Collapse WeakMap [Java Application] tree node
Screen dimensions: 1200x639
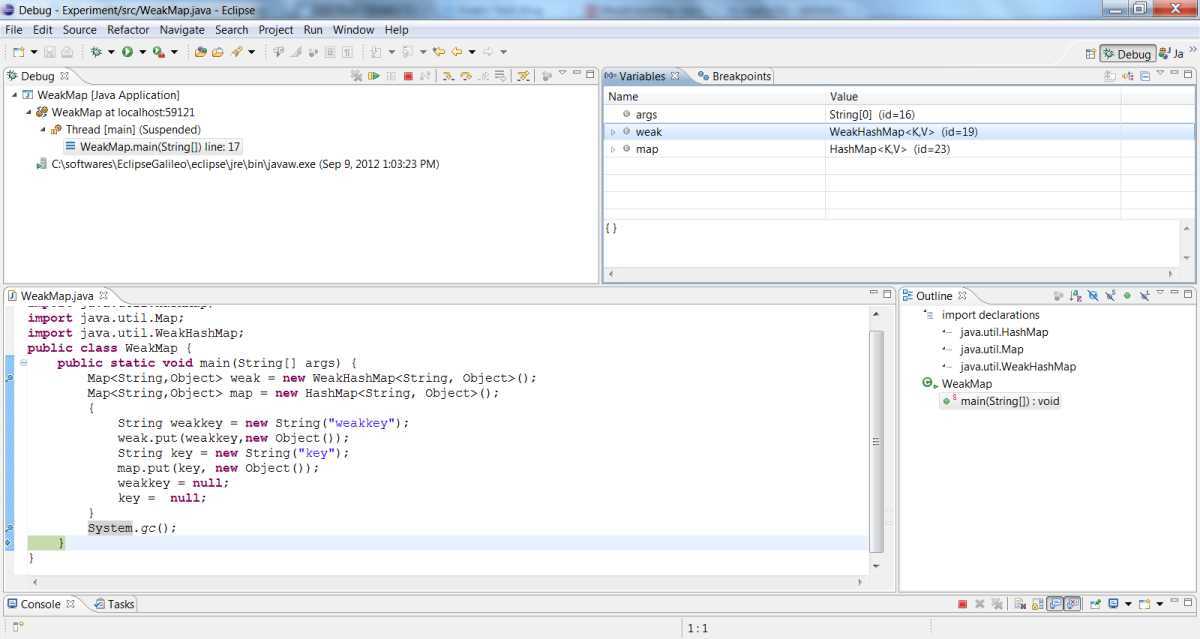click(15, 95)
